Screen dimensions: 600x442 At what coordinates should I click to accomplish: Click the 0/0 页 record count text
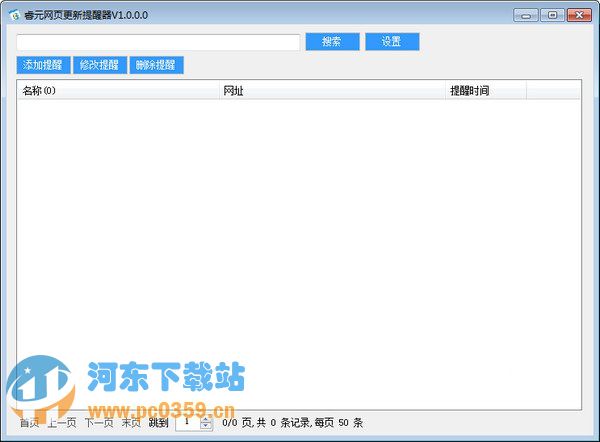click(292, 423)
